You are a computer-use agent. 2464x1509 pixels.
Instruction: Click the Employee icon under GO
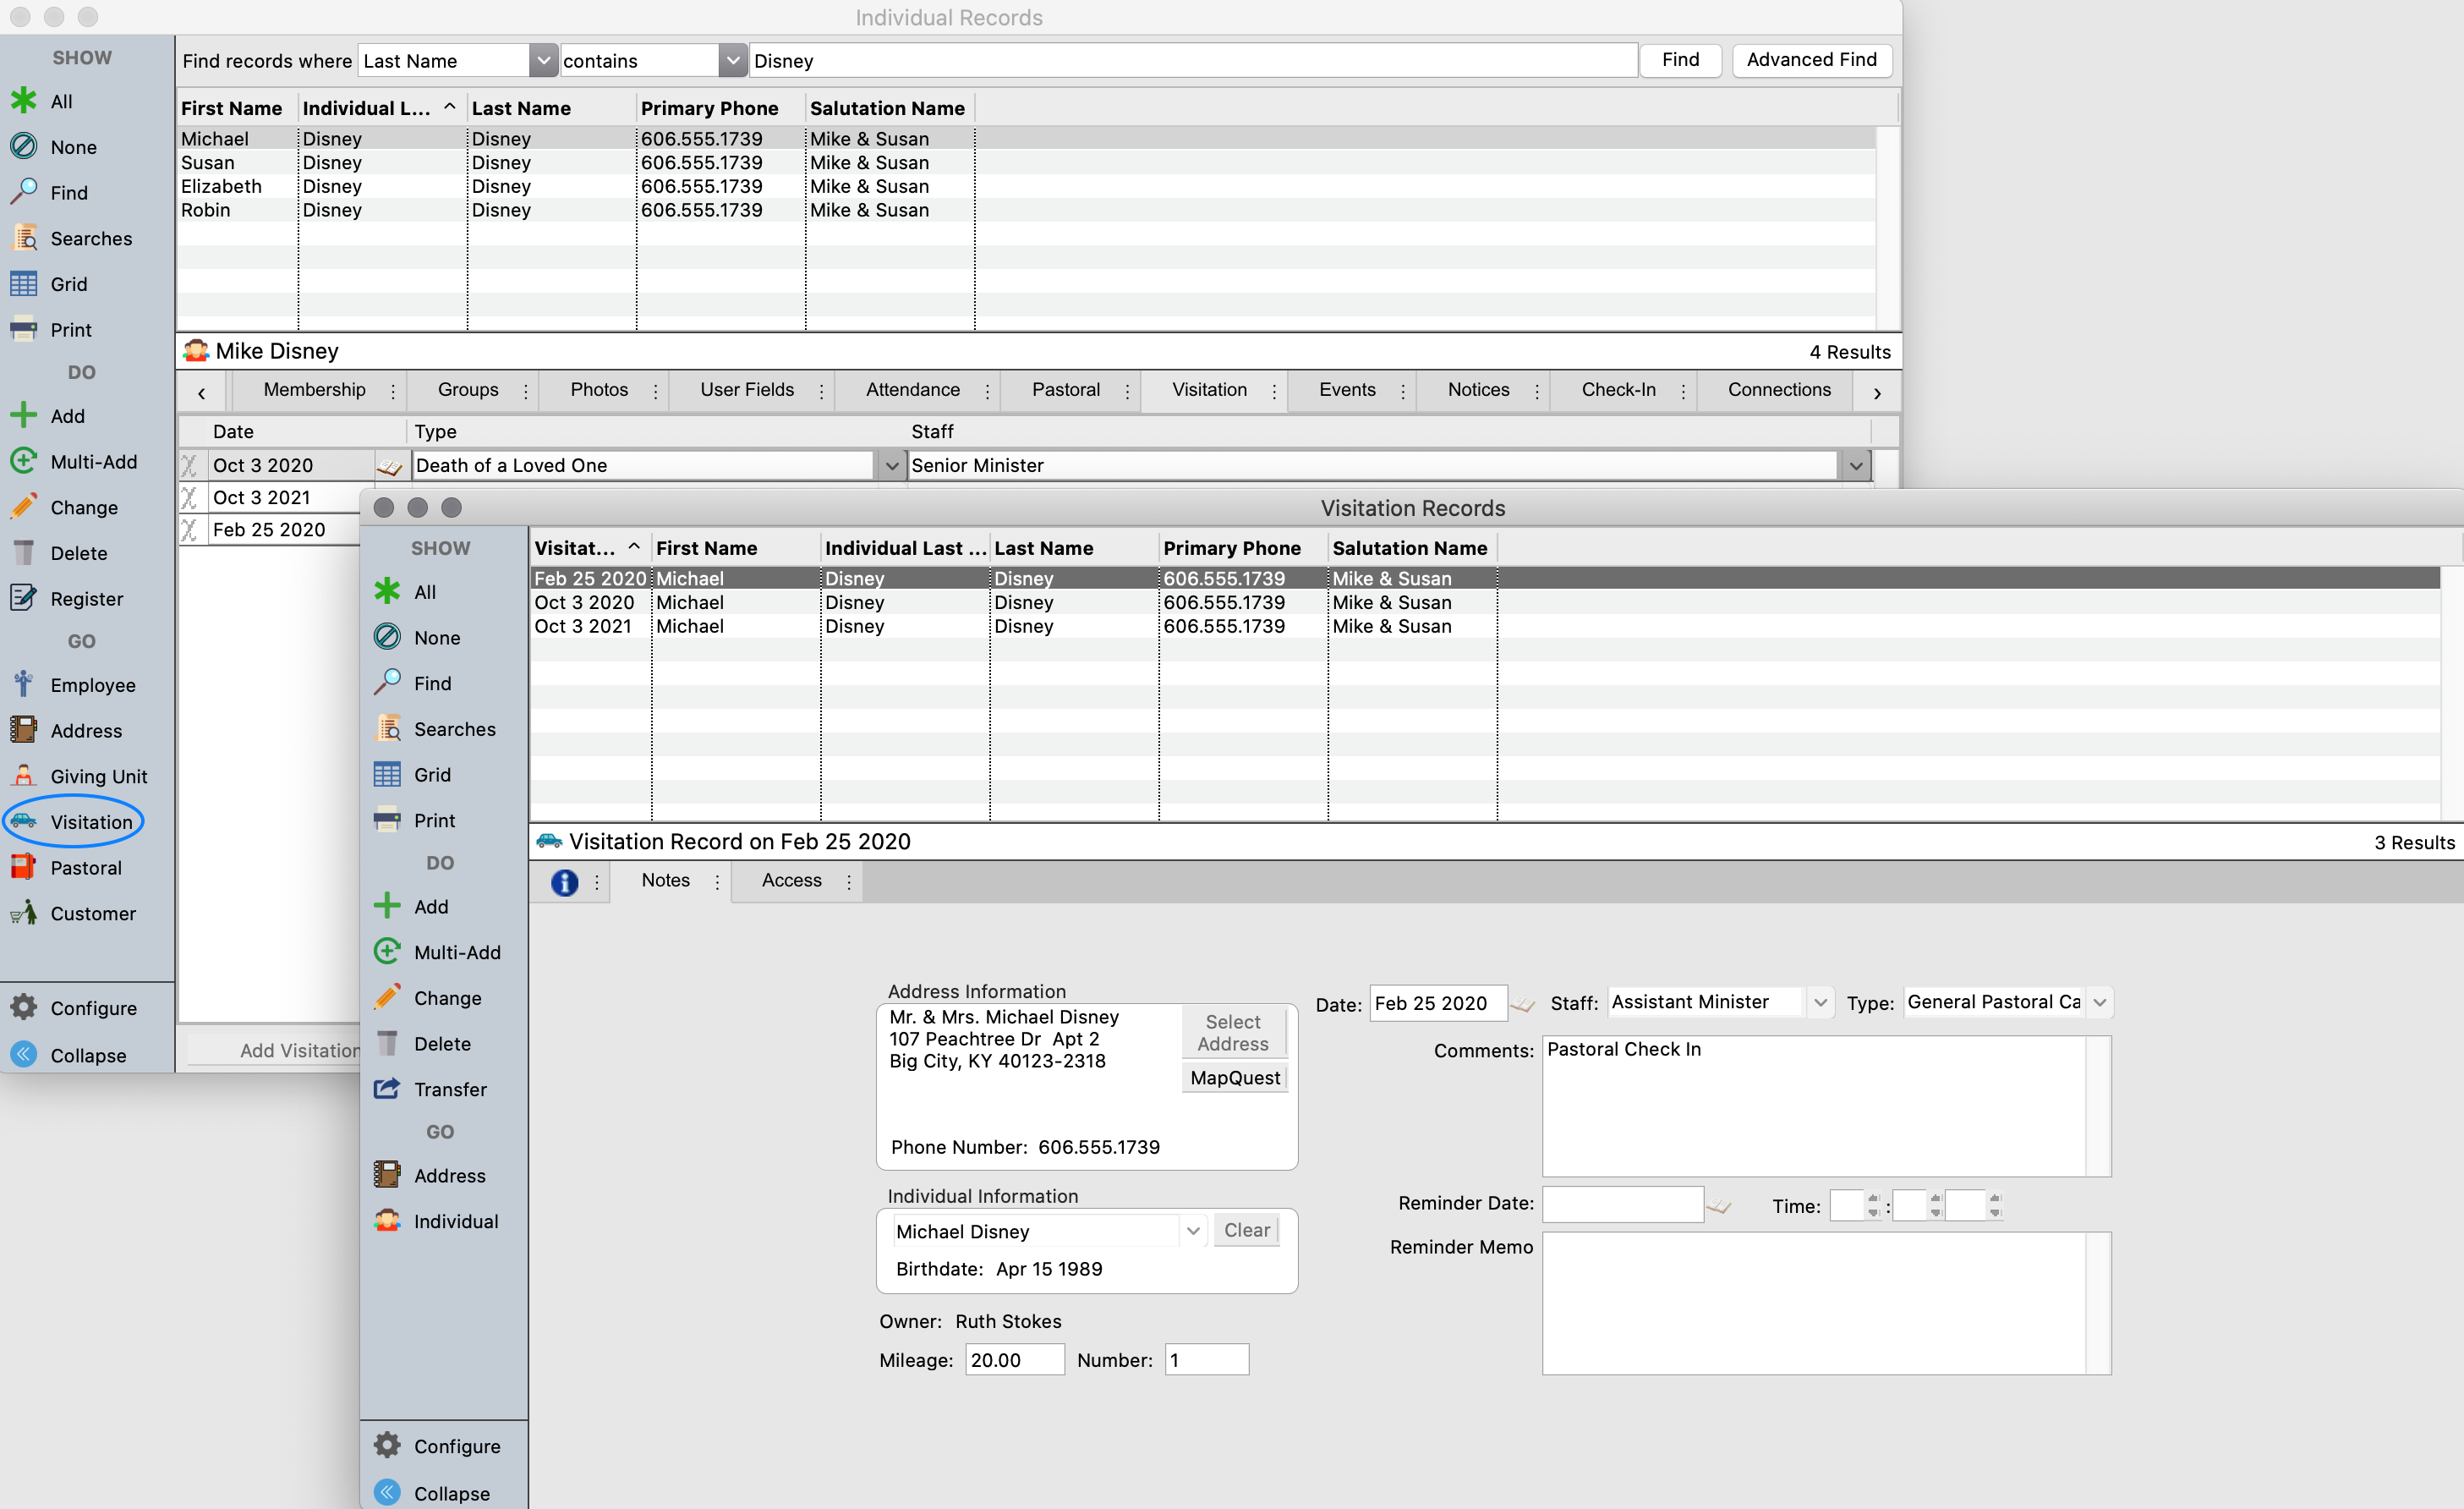24,684
